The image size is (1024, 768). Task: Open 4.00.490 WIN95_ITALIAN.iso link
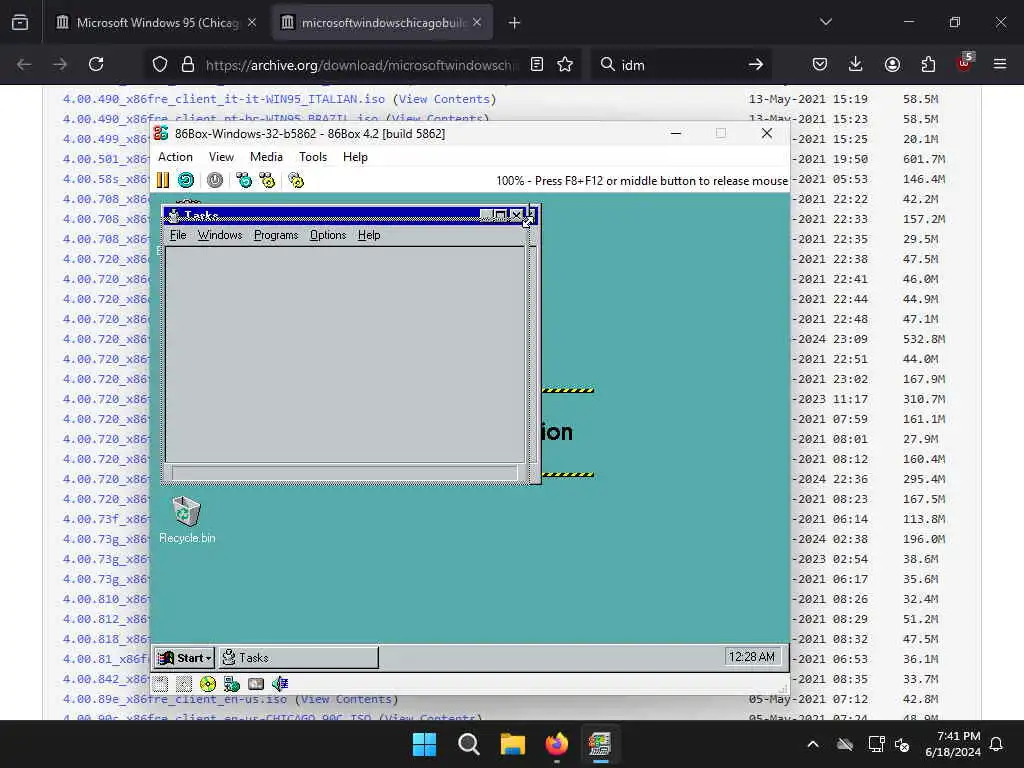click(x=223, y=99)
